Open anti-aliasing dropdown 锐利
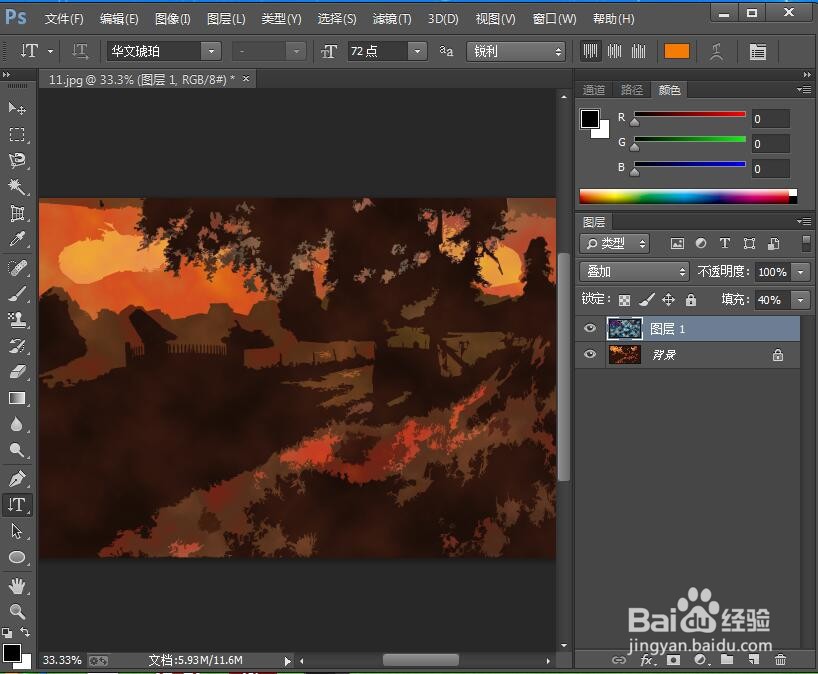The width and height of the screenshot is (818, 674). [x=516, y=51]
